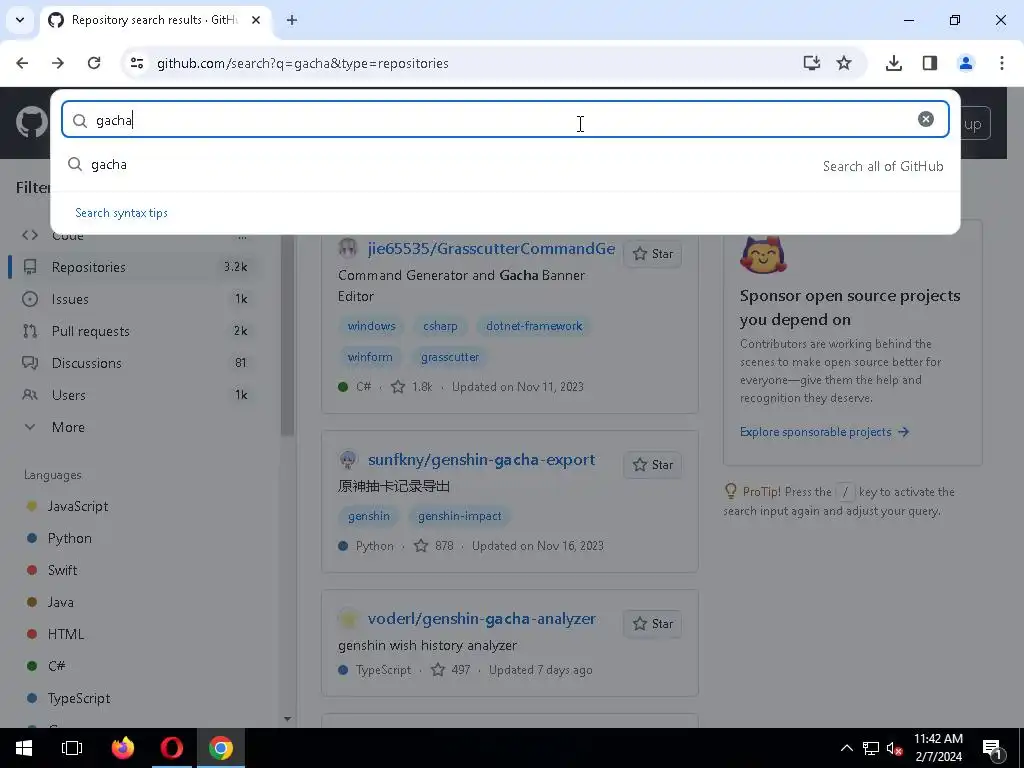Open jie65535/GrasscutterCommandGe repository
The image size is (1024, 768).
point(491,249)
